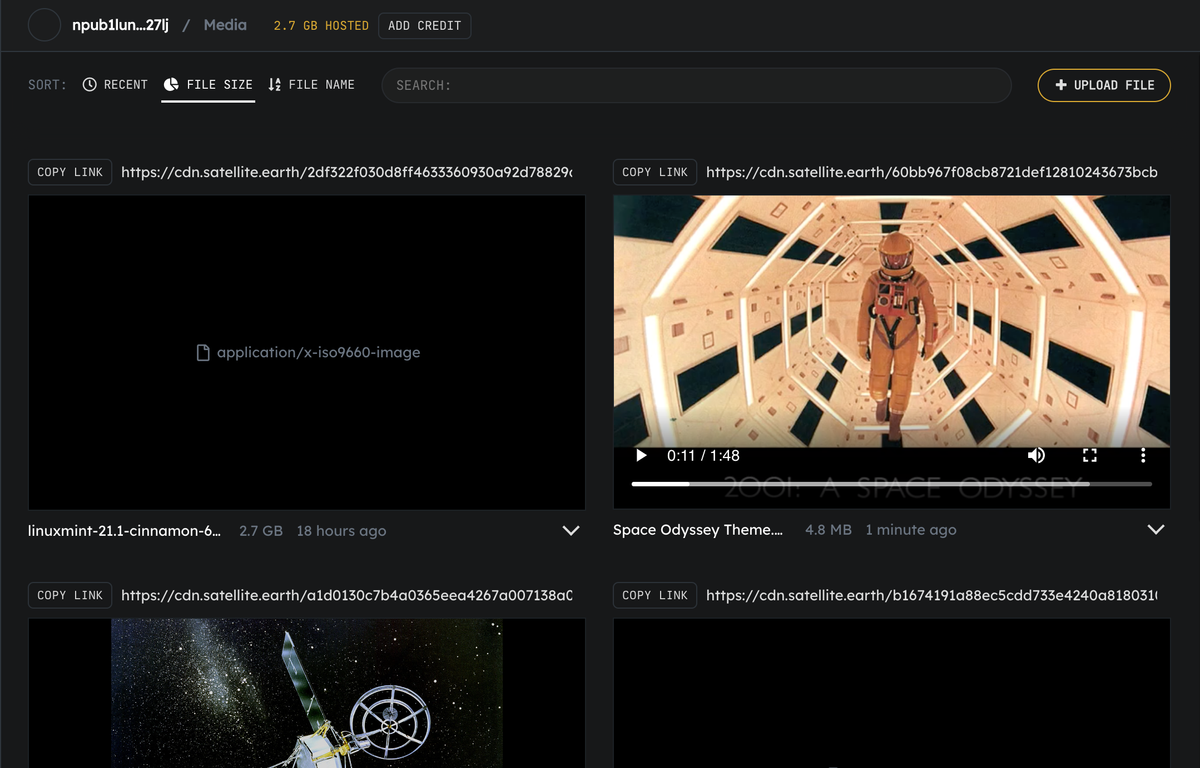This screenshot has height=768, width=1200.
Task: Click the profile avatar next to npub1lun
Action: coord(41,24)
